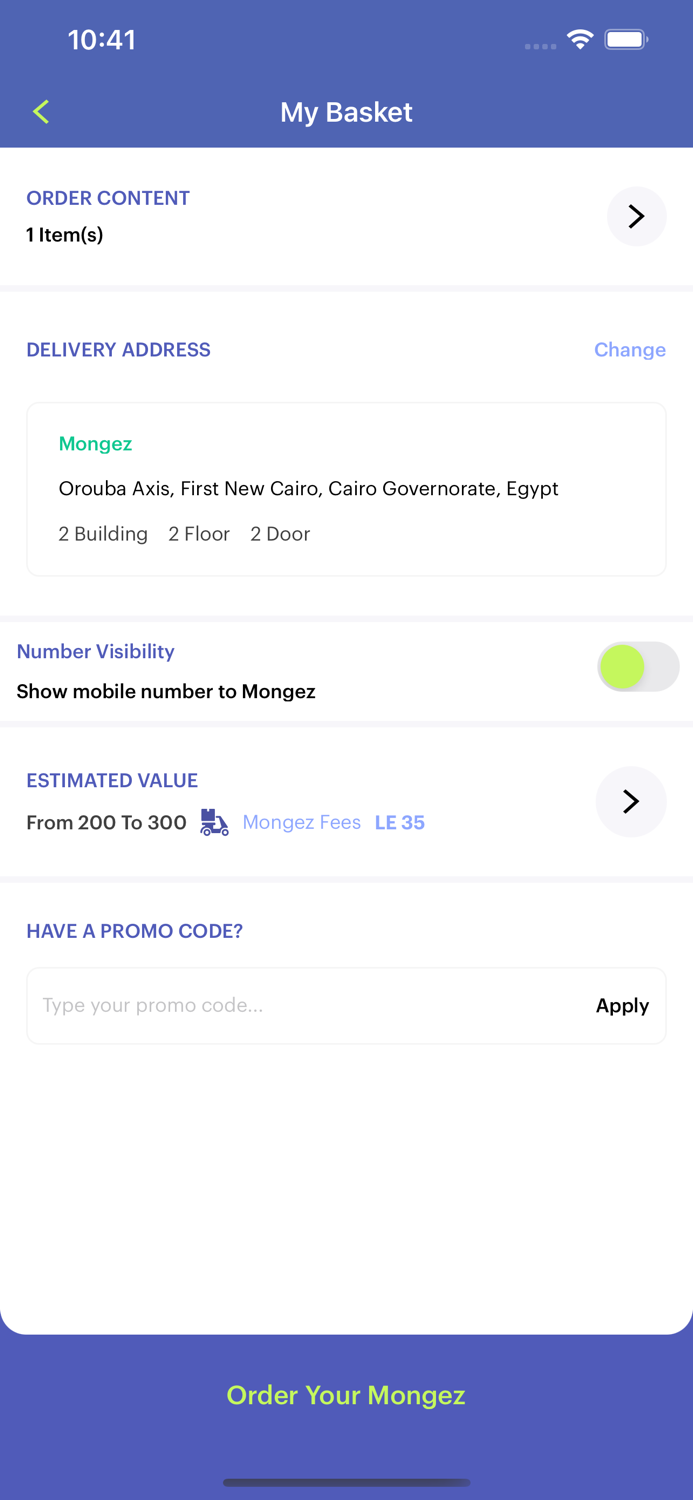
Task: Change the delivery address
Action: [x=630, y=350]
